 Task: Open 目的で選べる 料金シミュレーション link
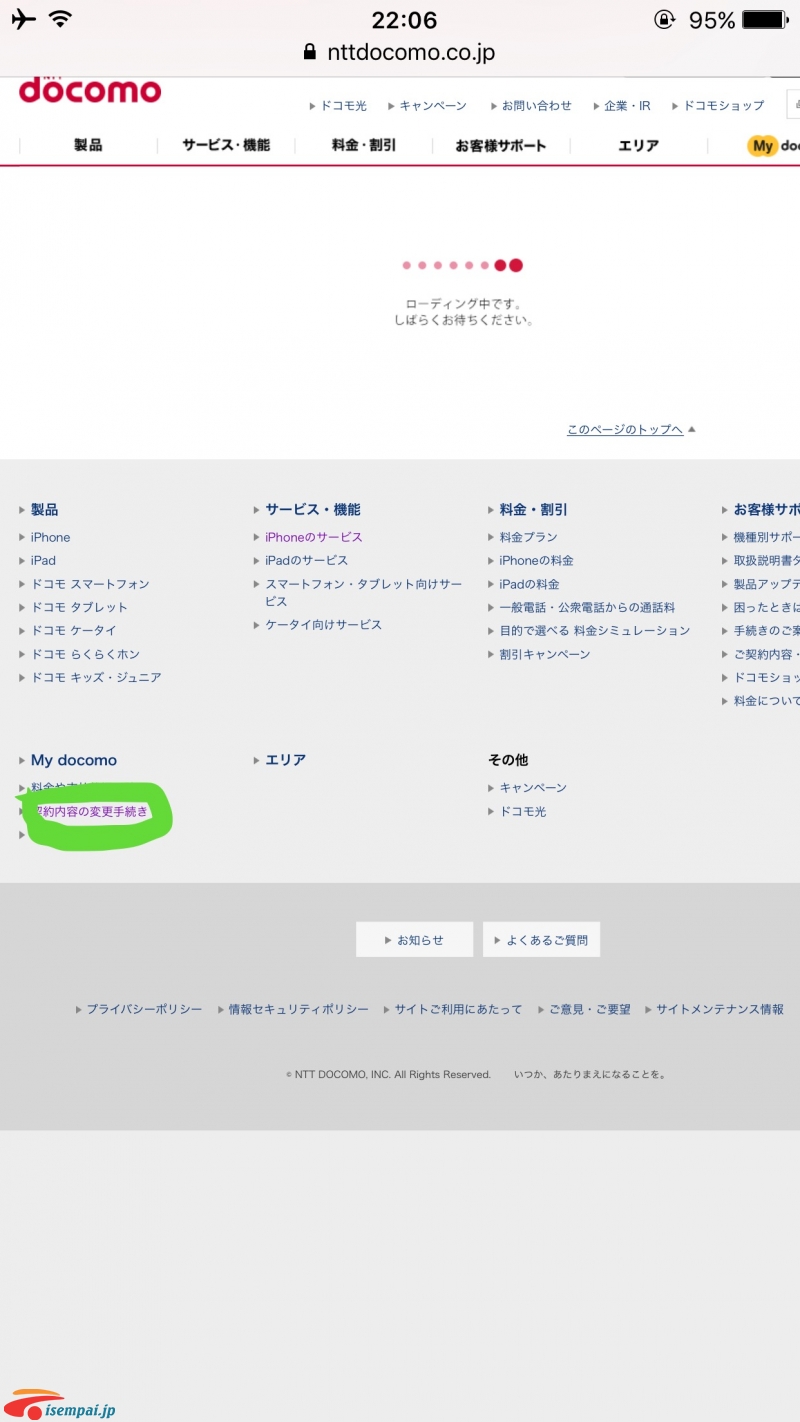(595, 631)
